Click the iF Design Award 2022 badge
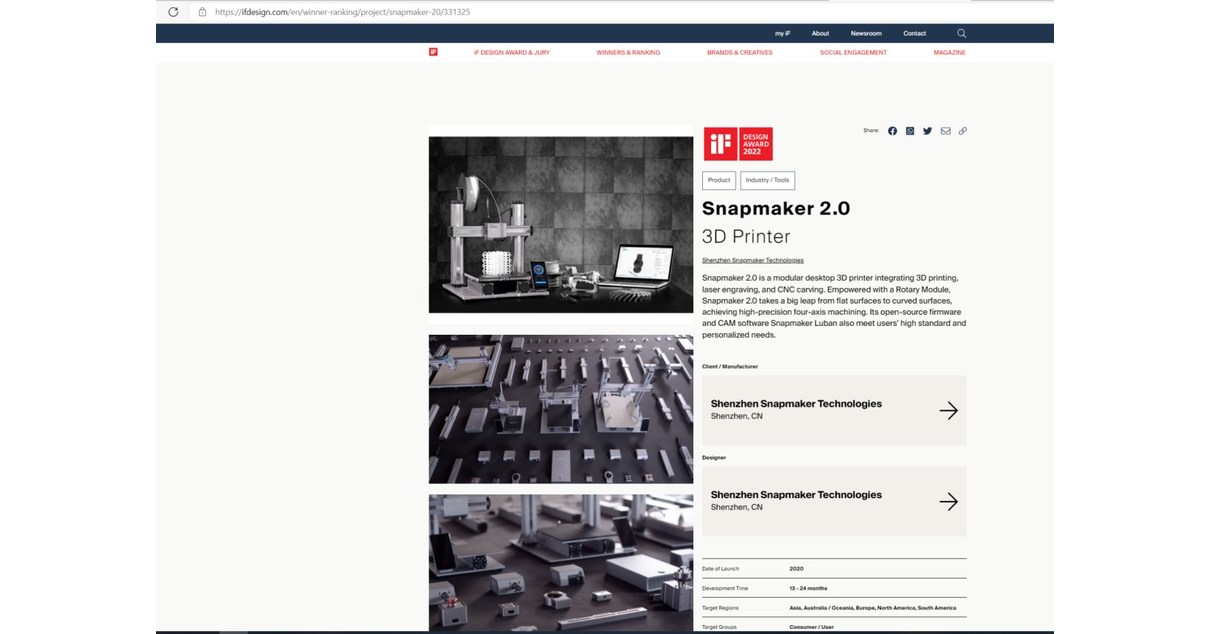The height and width of the screenshot is (634, 1210). tap(738, 143)
